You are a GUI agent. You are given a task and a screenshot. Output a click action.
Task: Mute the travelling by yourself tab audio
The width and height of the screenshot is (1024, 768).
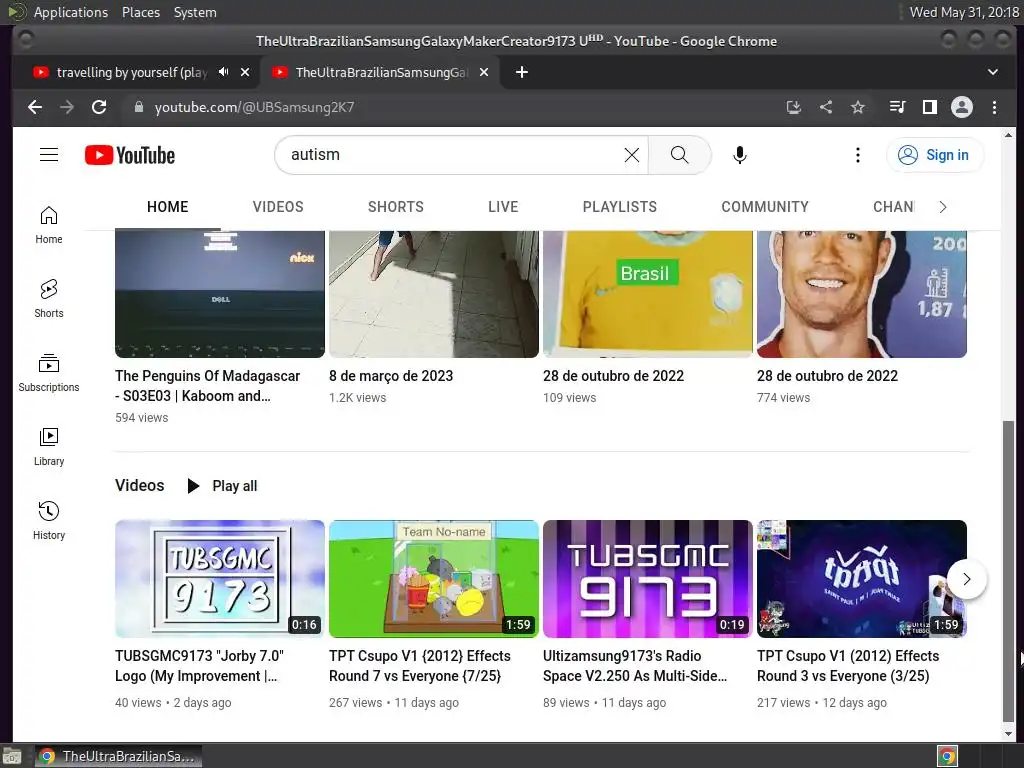pos(223,72)
